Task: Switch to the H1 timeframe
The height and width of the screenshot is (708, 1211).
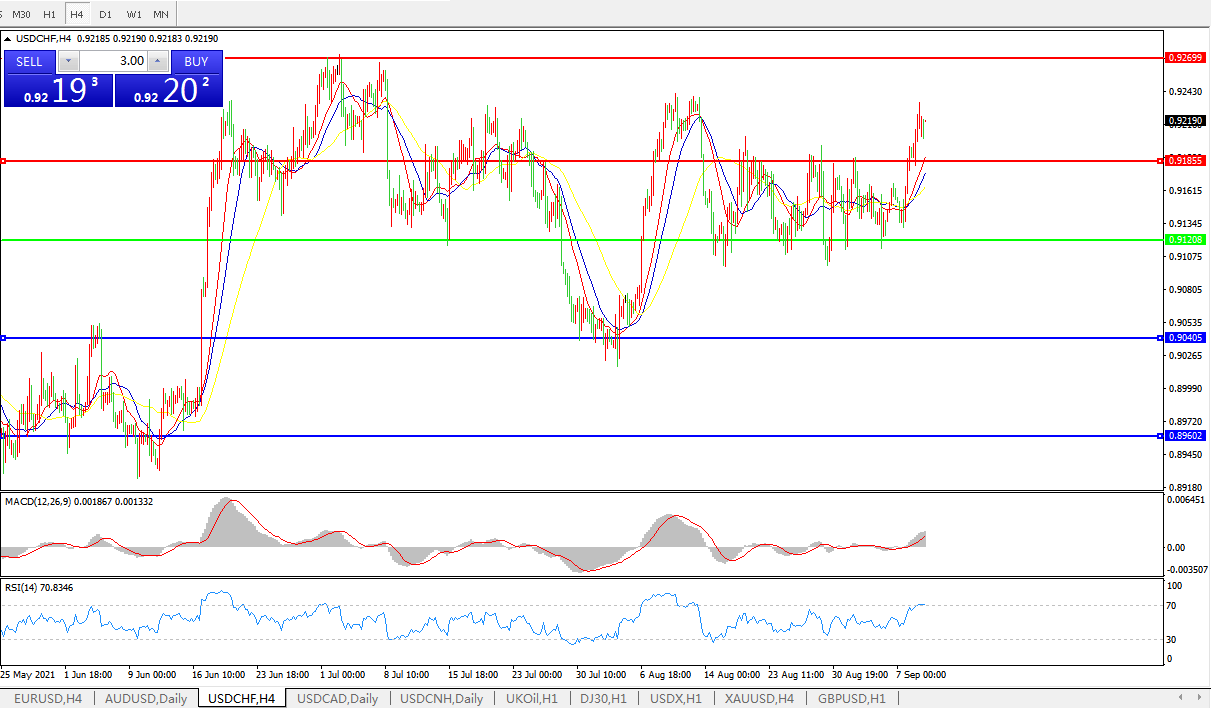Action: 50,14
